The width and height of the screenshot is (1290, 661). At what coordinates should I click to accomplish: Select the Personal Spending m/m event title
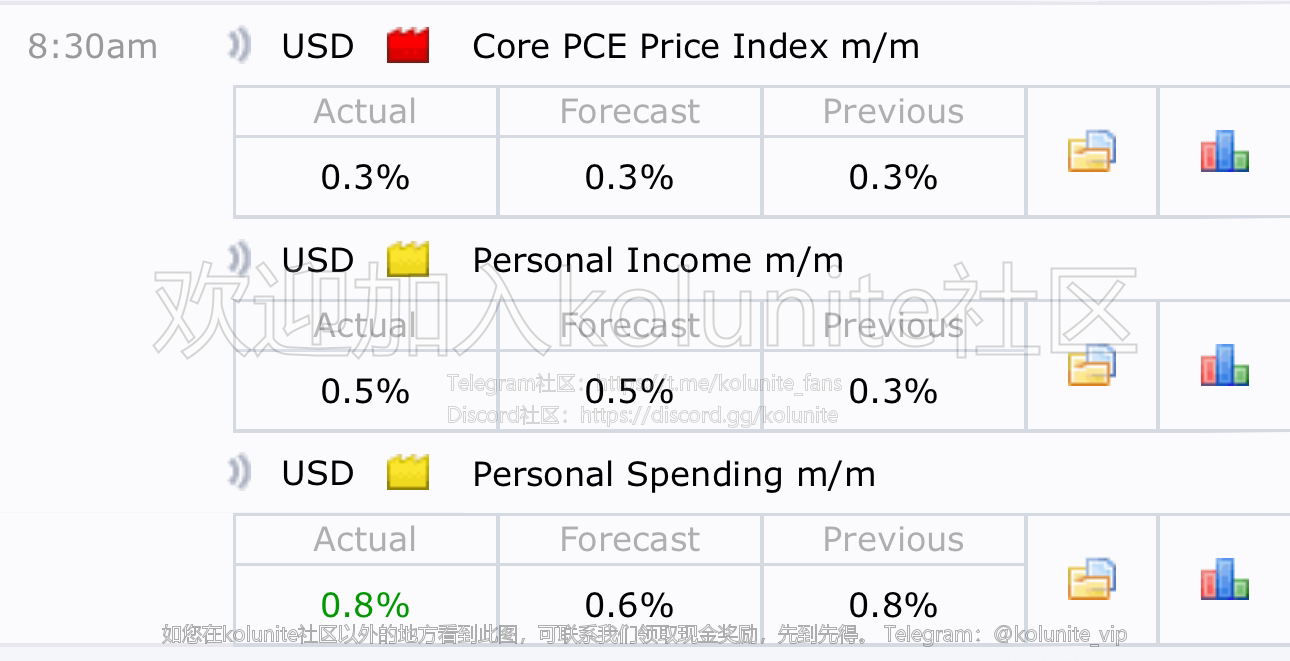[x=674, y=475]
